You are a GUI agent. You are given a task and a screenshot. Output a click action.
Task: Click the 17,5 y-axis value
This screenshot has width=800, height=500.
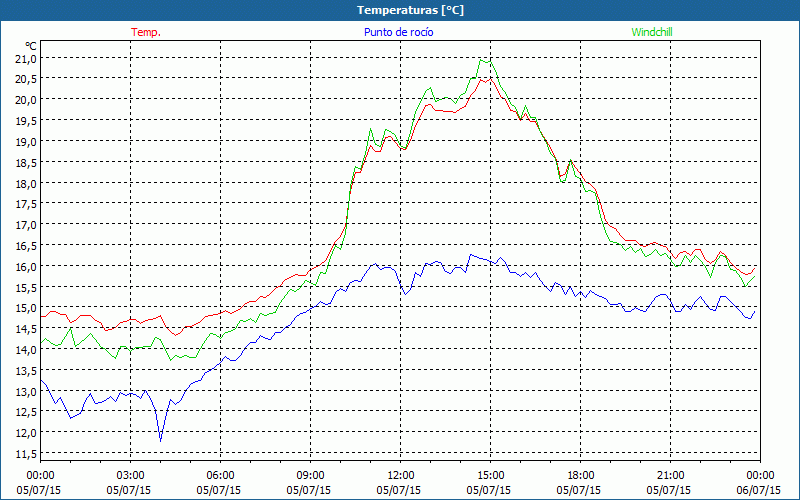[27, 204]
